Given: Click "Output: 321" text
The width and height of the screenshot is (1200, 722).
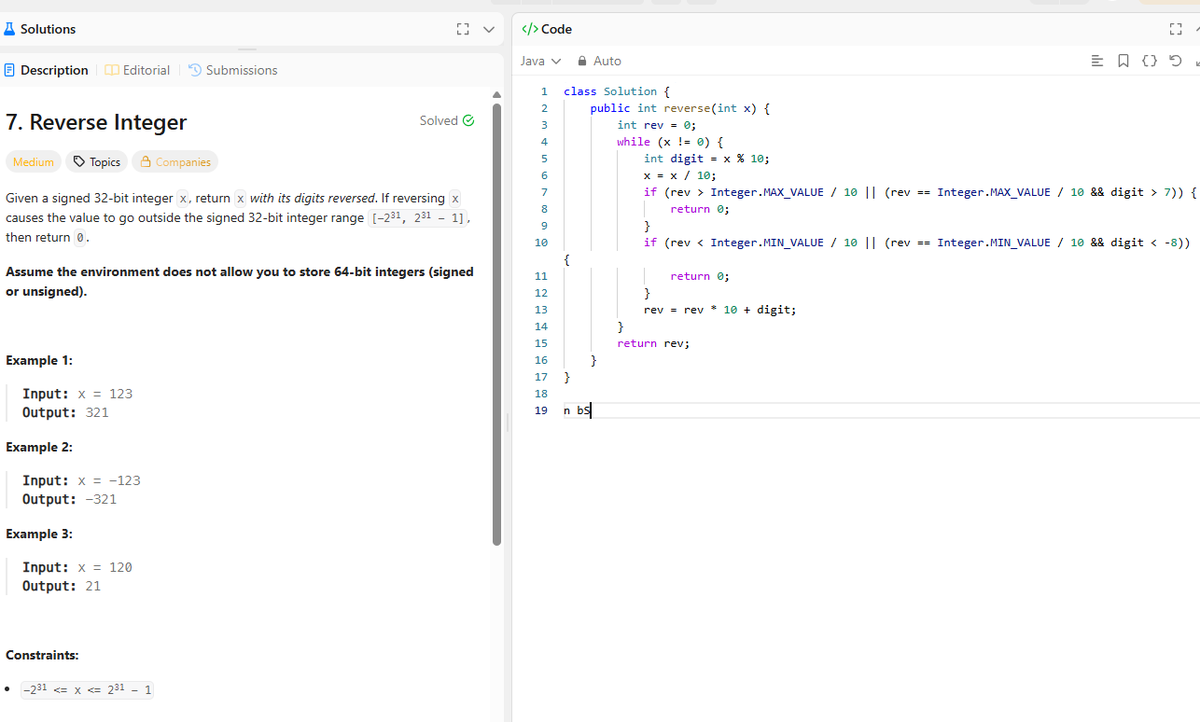Looking at the screenshot, I should (x=65, y=412).
